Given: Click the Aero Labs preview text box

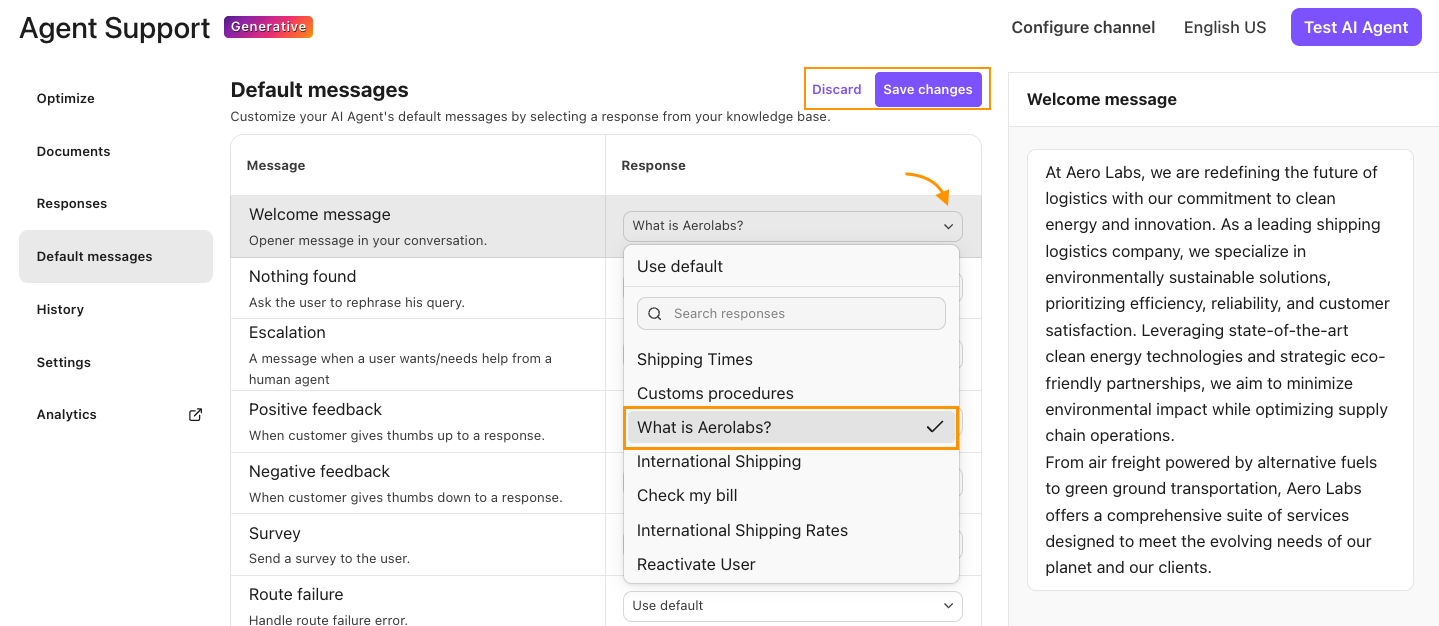Looking at the screenshot, I should 1220,369.
